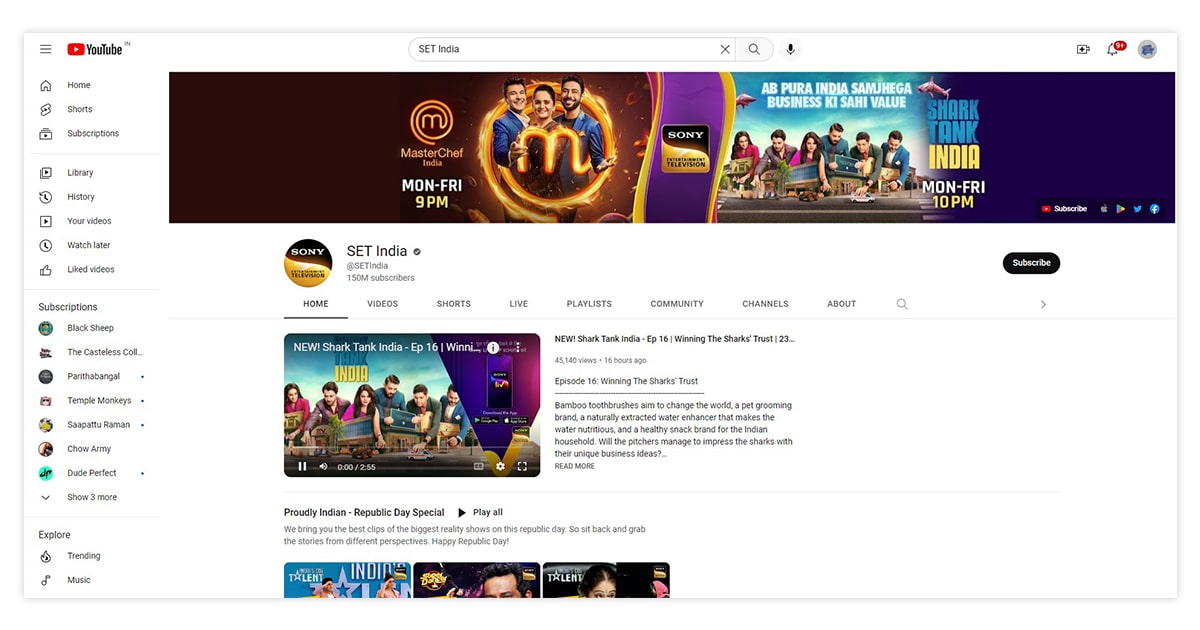The image size is (1200, 630).
Task: Pause the Shark Tank featured video
Action: (x=302, y=466)
